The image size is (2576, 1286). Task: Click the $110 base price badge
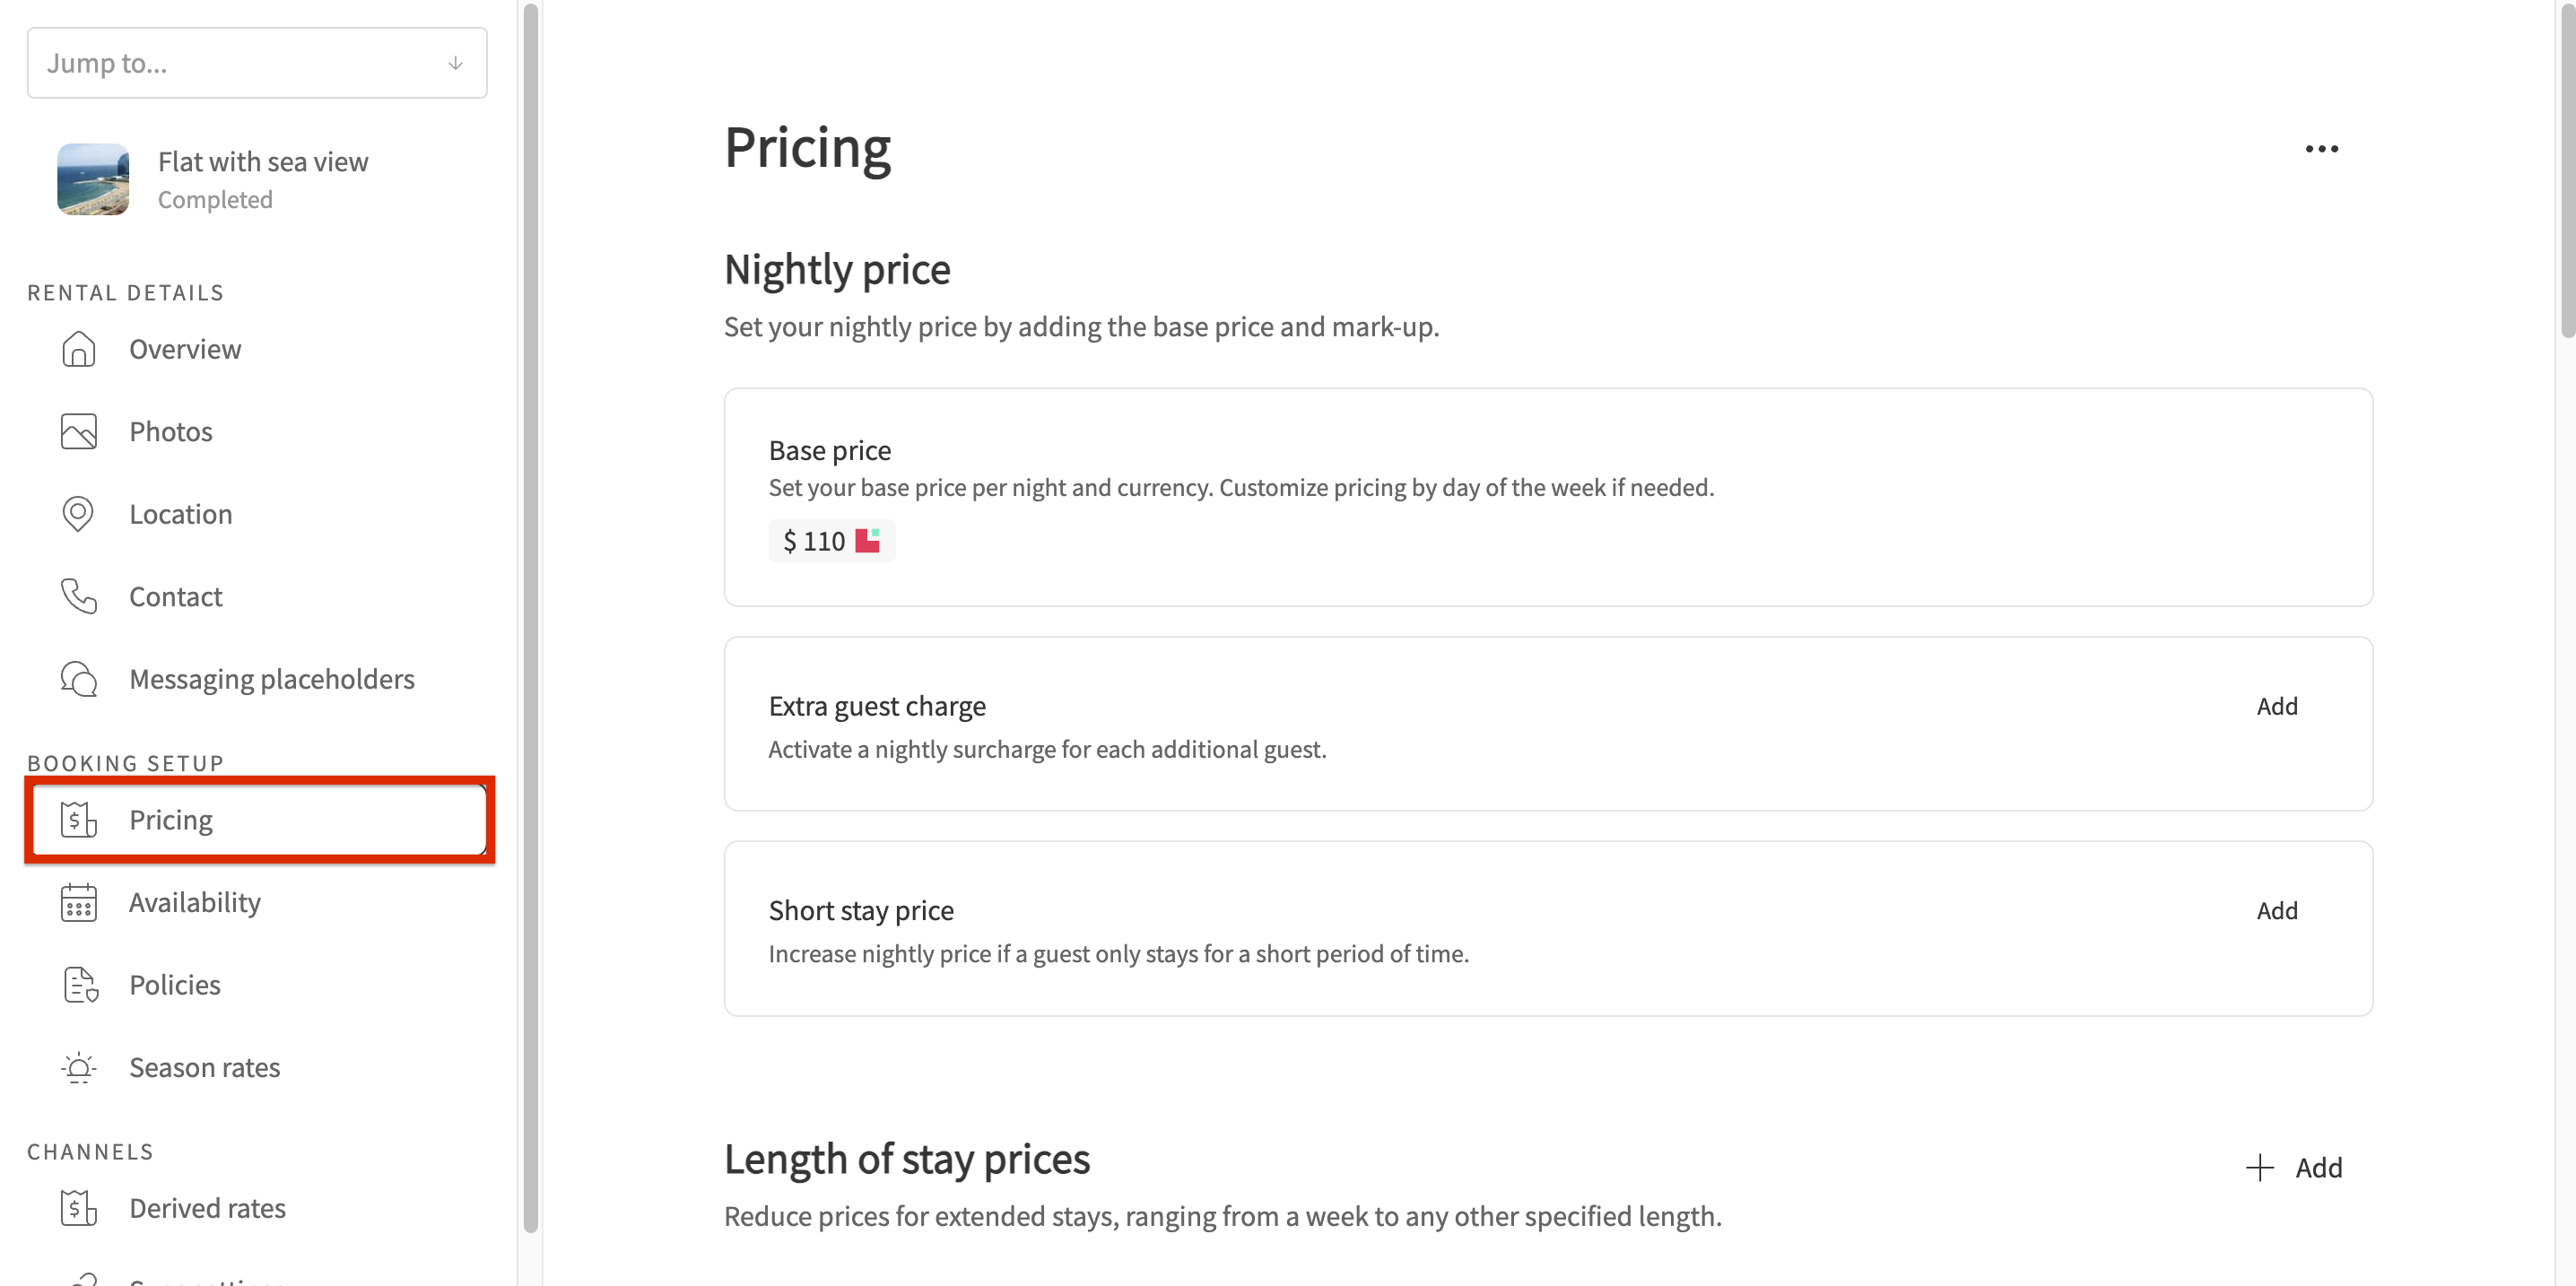tap(830, 541)
